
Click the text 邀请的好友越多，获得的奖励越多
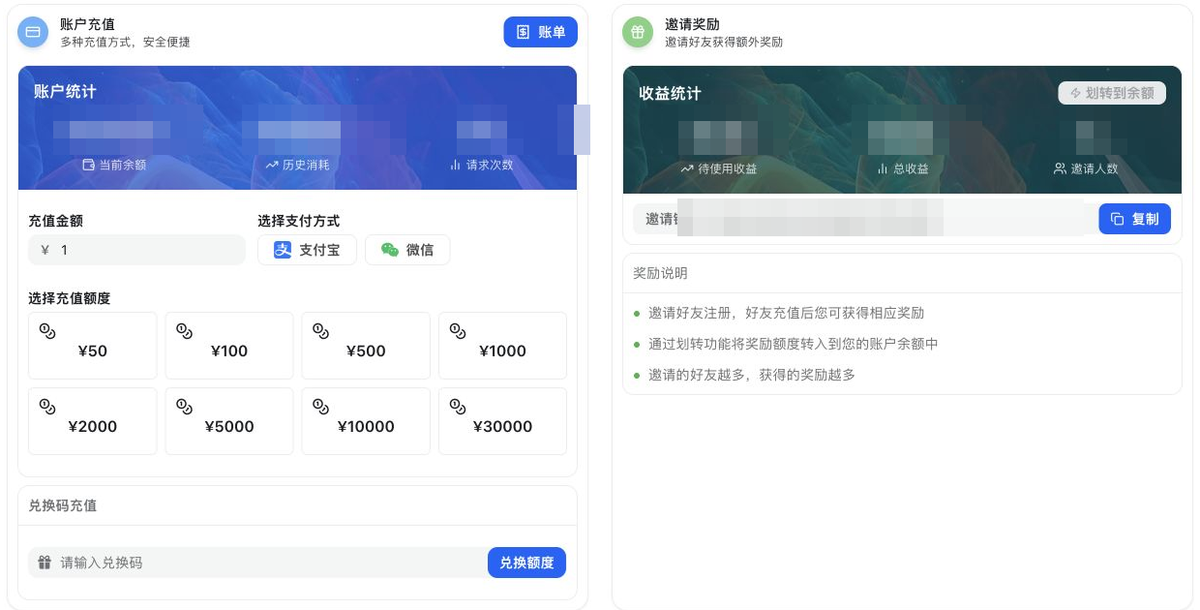(x=752, y=375)
